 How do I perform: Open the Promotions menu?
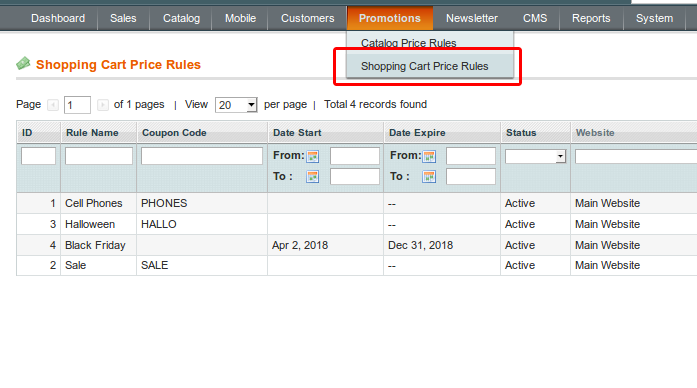tap(390, 18)
